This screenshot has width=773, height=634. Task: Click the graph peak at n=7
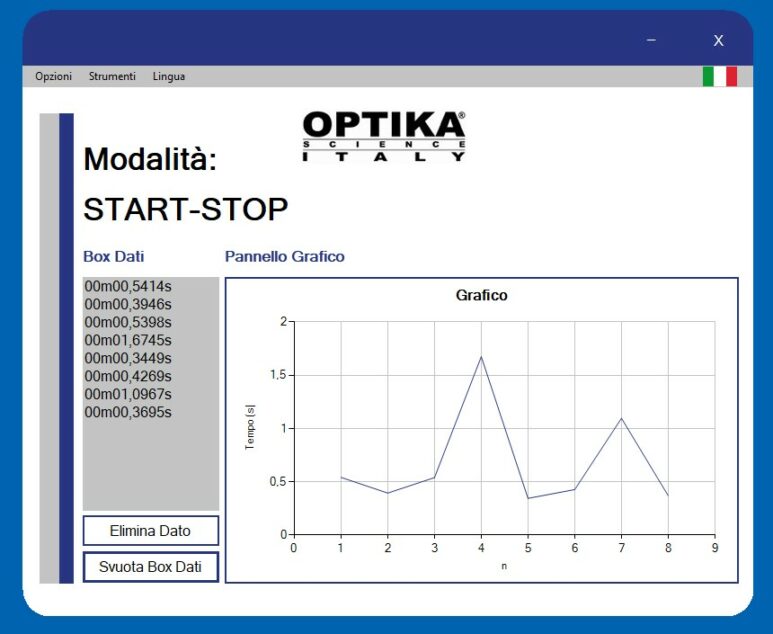click(621, 418)
